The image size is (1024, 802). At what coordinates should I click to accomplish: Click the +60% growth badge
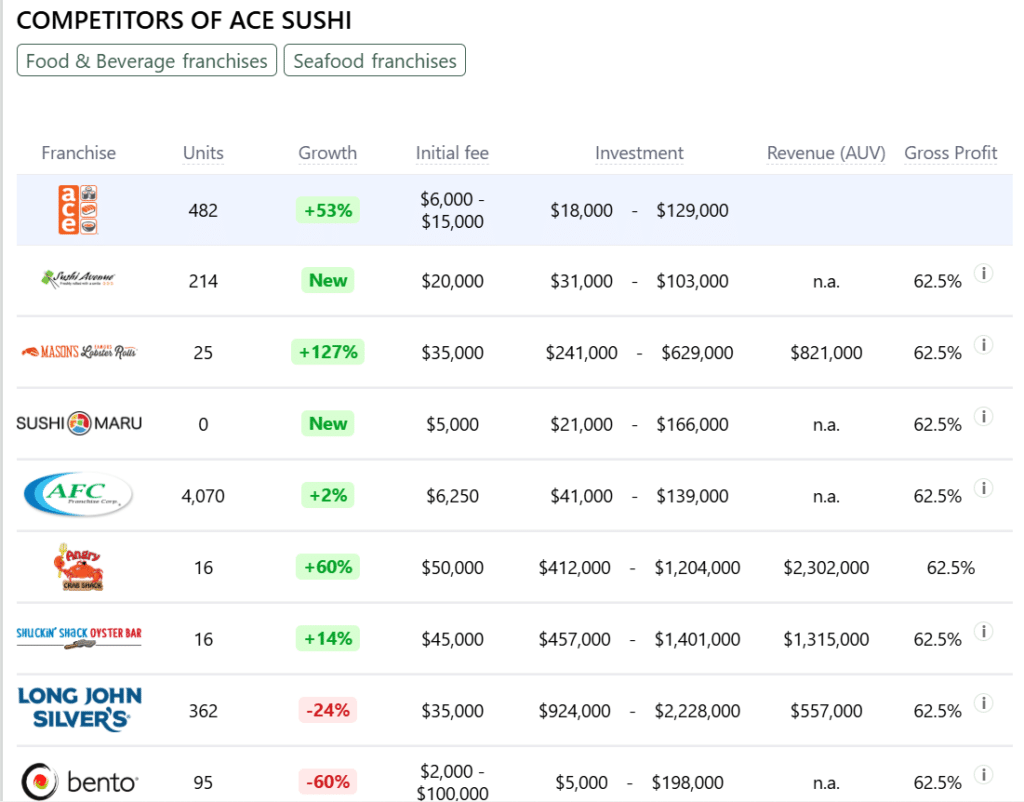tap(328, 567)
